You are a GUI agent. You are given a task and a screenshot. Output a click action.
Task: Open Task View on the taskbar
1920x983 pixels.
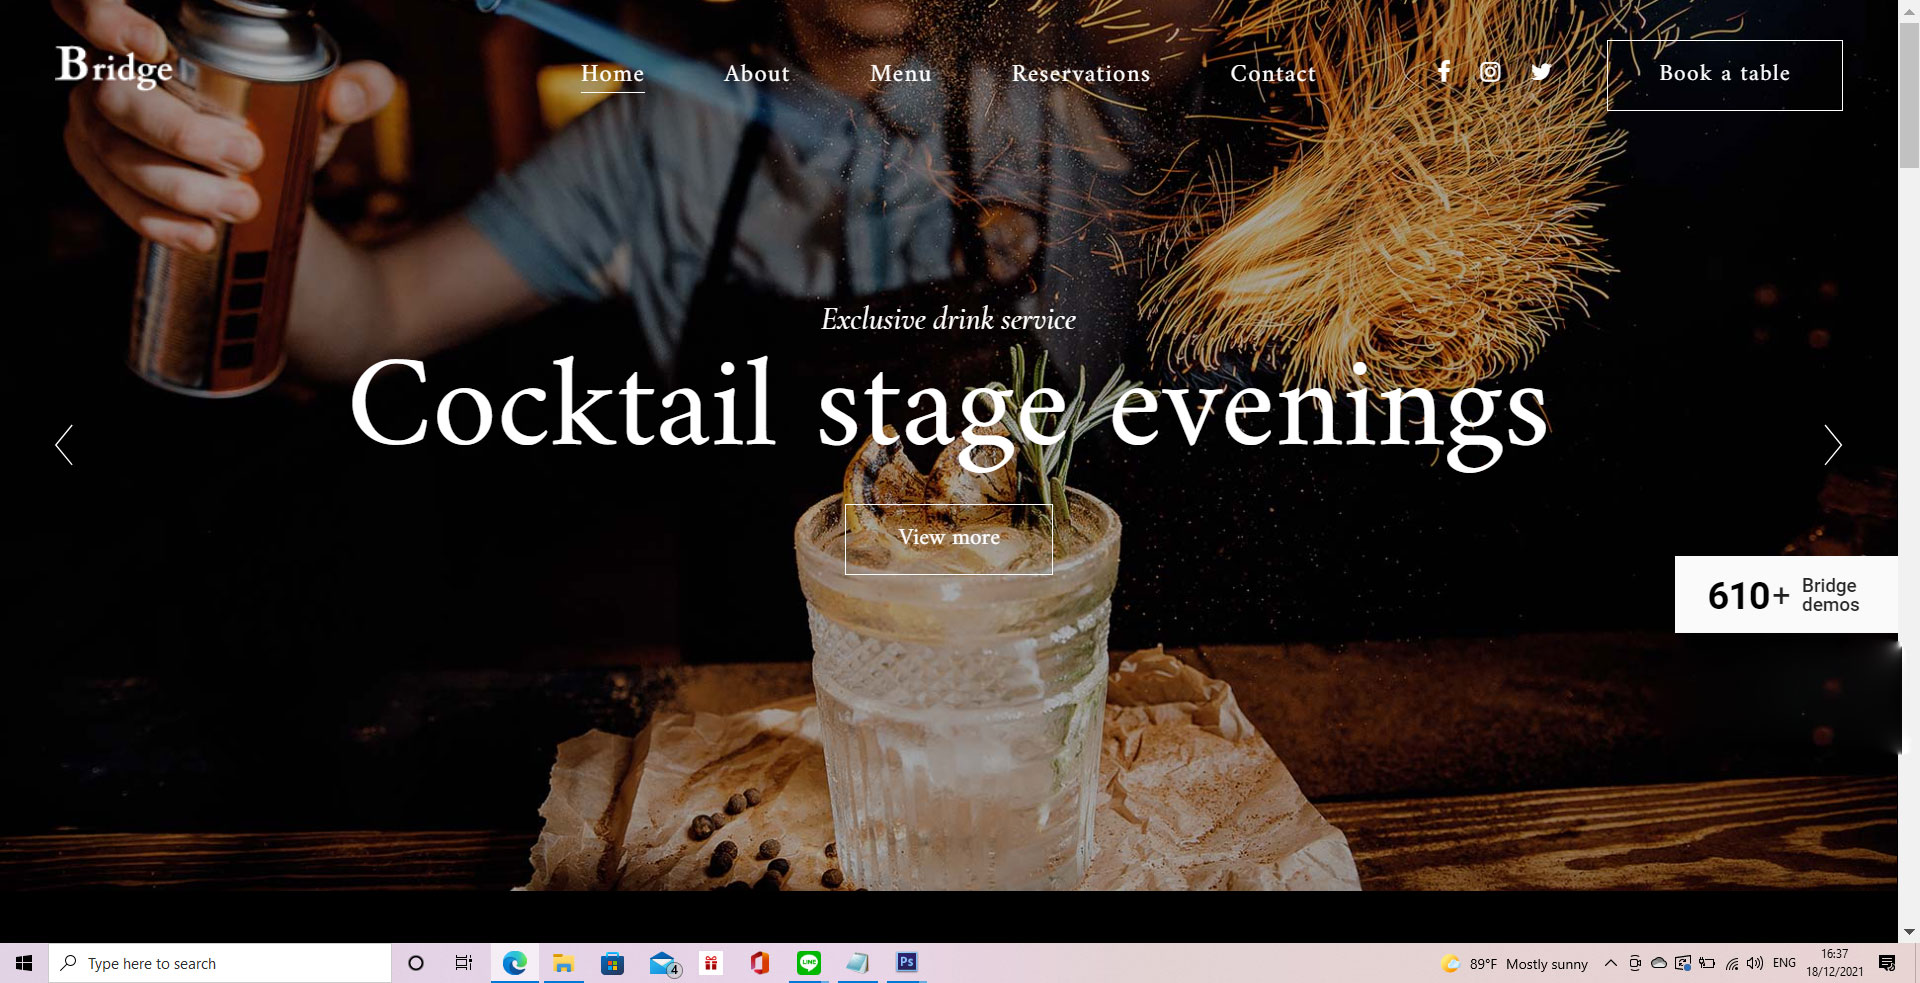click(x=464, y=963)
